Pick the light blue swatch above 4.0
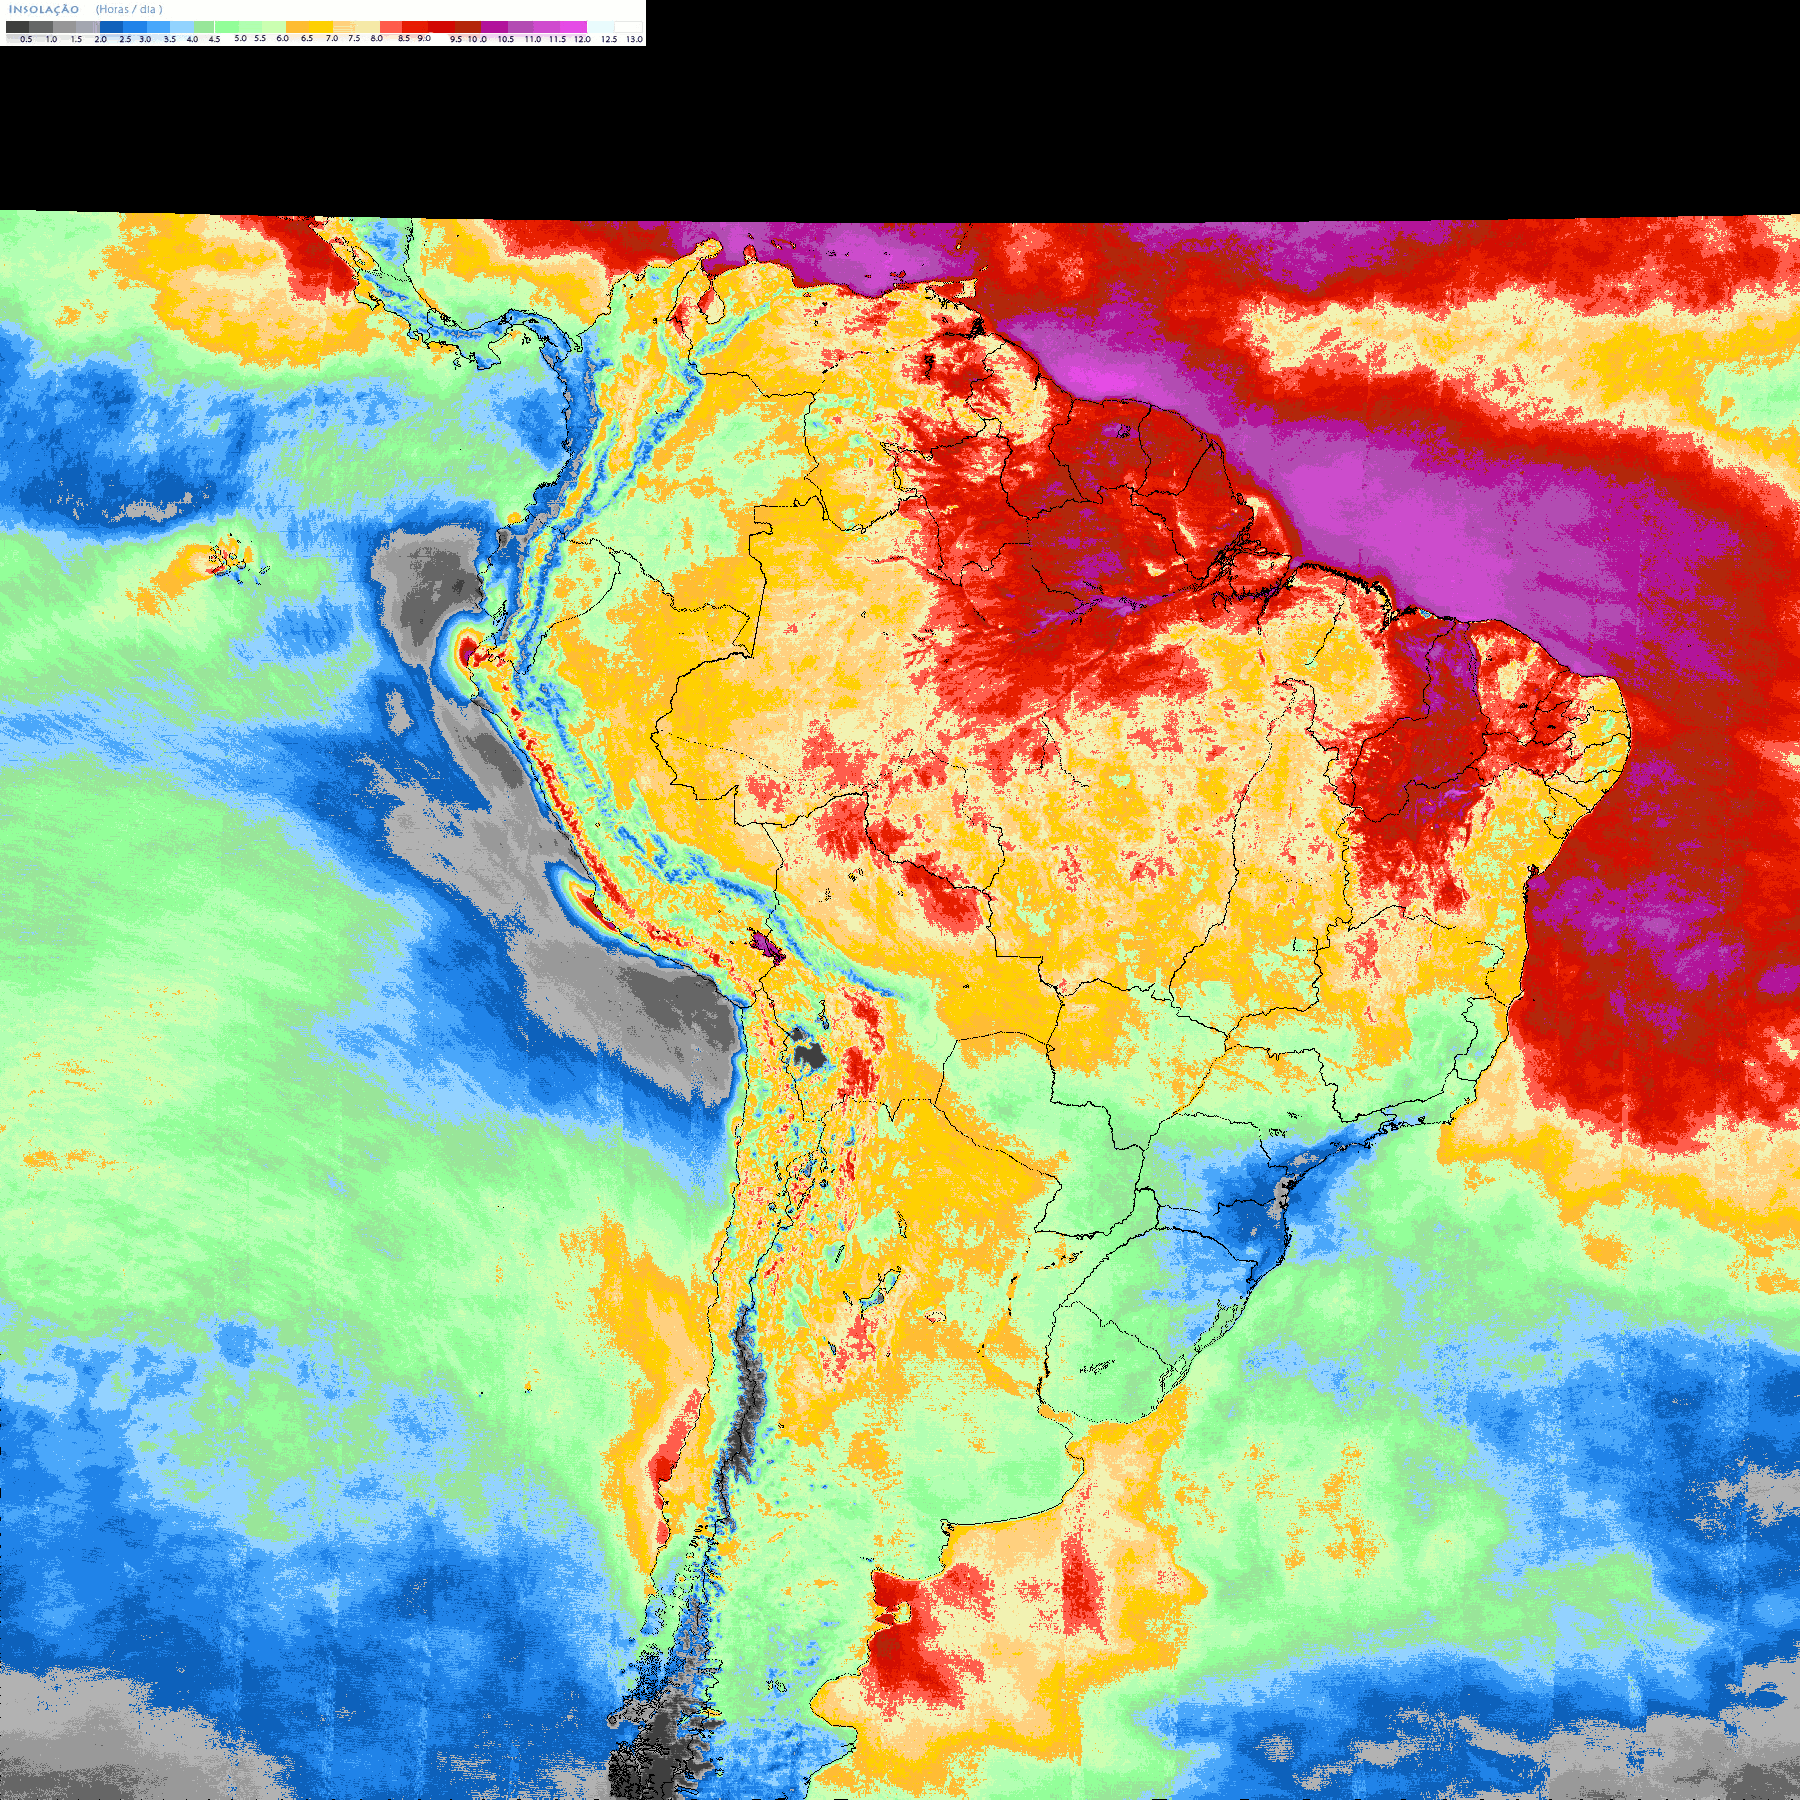This screenshot has height=1800, width=1800. click(182, 27)
